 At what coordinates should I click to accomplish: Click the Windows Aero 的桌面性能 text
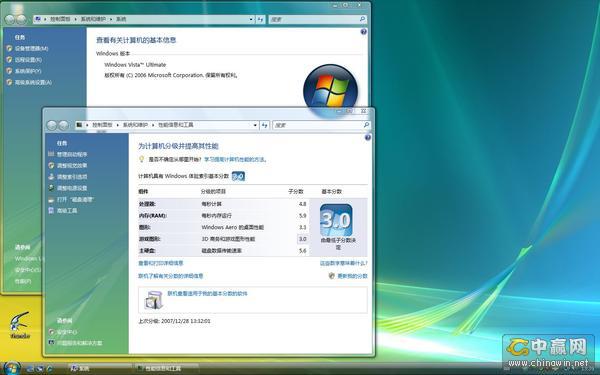click(232, 227)
